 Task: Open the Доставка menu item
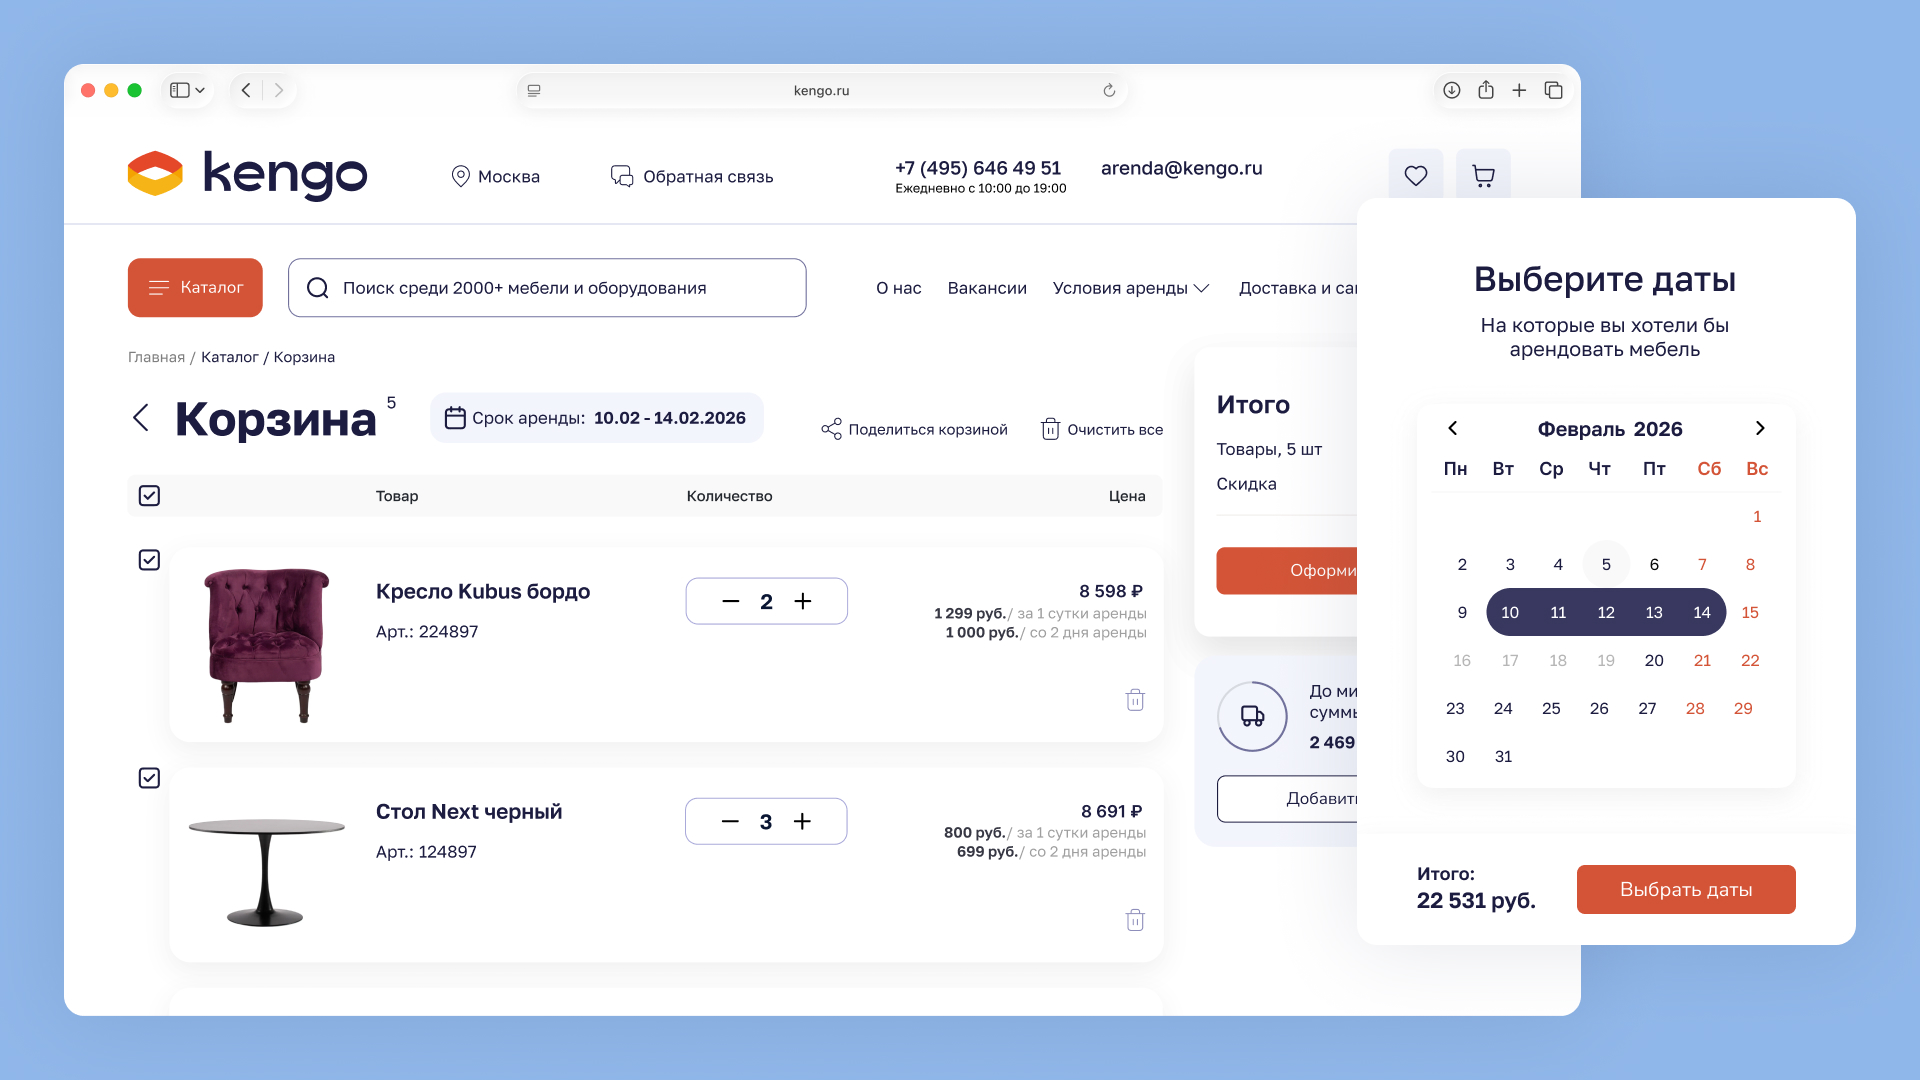click(x=1297, y=288)
